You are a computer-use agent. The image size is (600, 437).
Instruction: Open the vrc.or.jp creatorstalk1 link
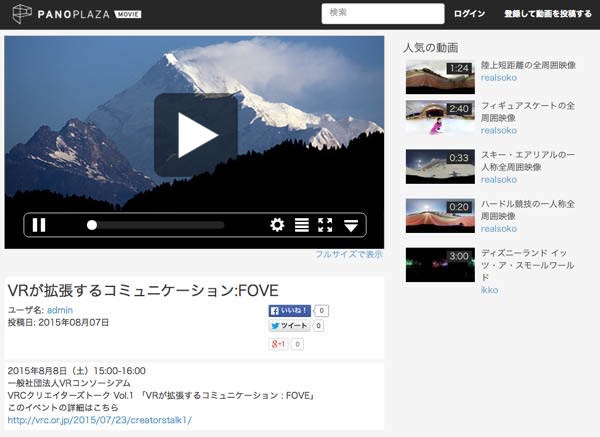click(x=99, y=420)
